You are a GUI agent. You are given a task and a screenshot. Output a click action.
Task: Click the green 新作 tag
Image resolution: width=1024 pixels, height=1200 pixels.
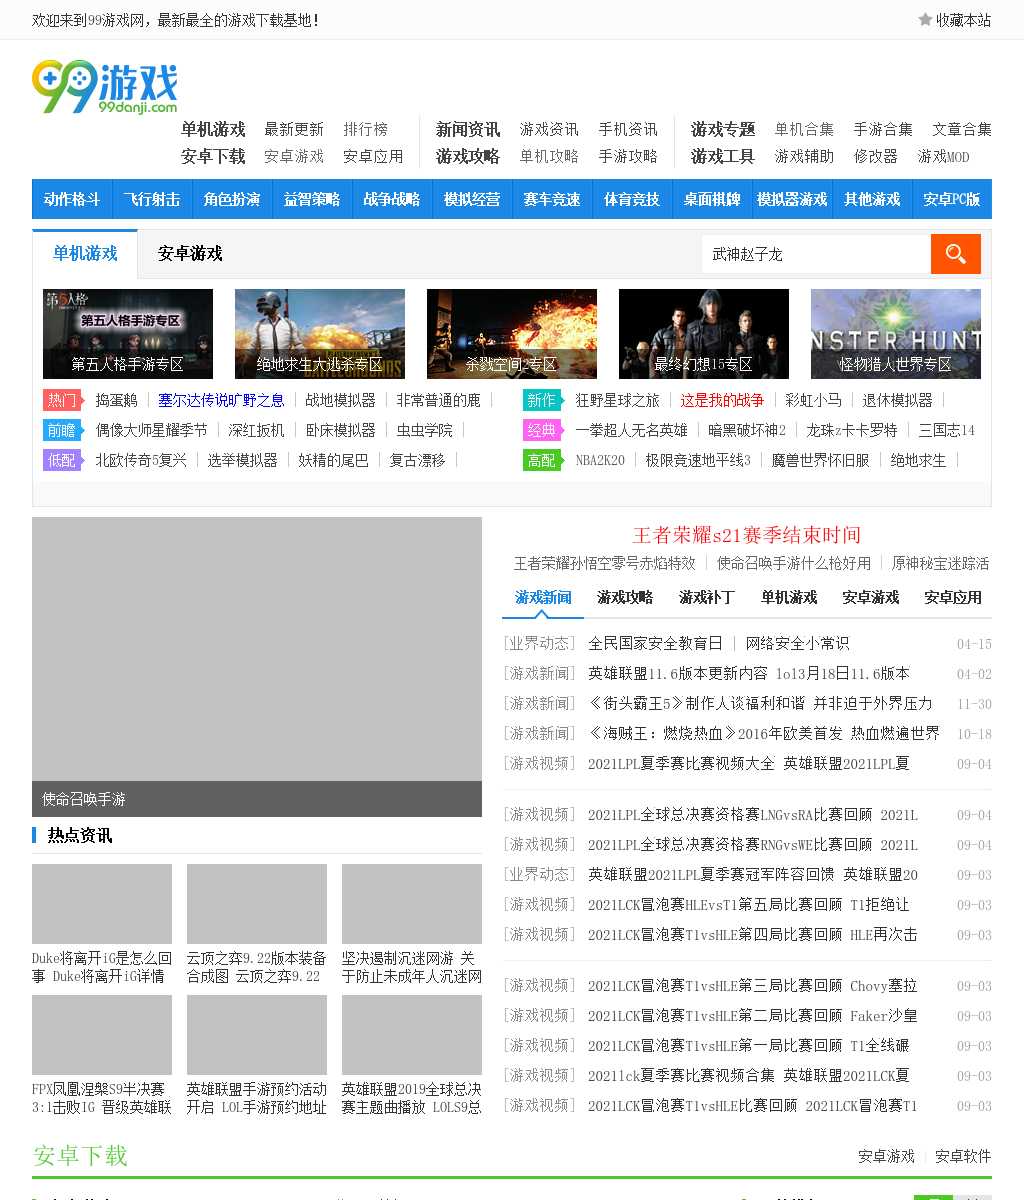click(x=542, y=400)
